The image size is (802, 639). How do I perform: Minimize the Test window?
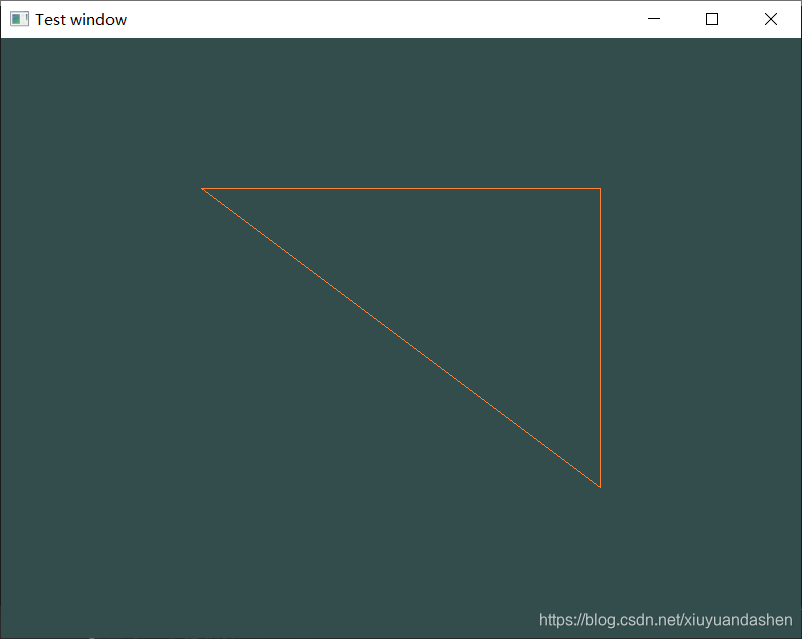(654, 19)
